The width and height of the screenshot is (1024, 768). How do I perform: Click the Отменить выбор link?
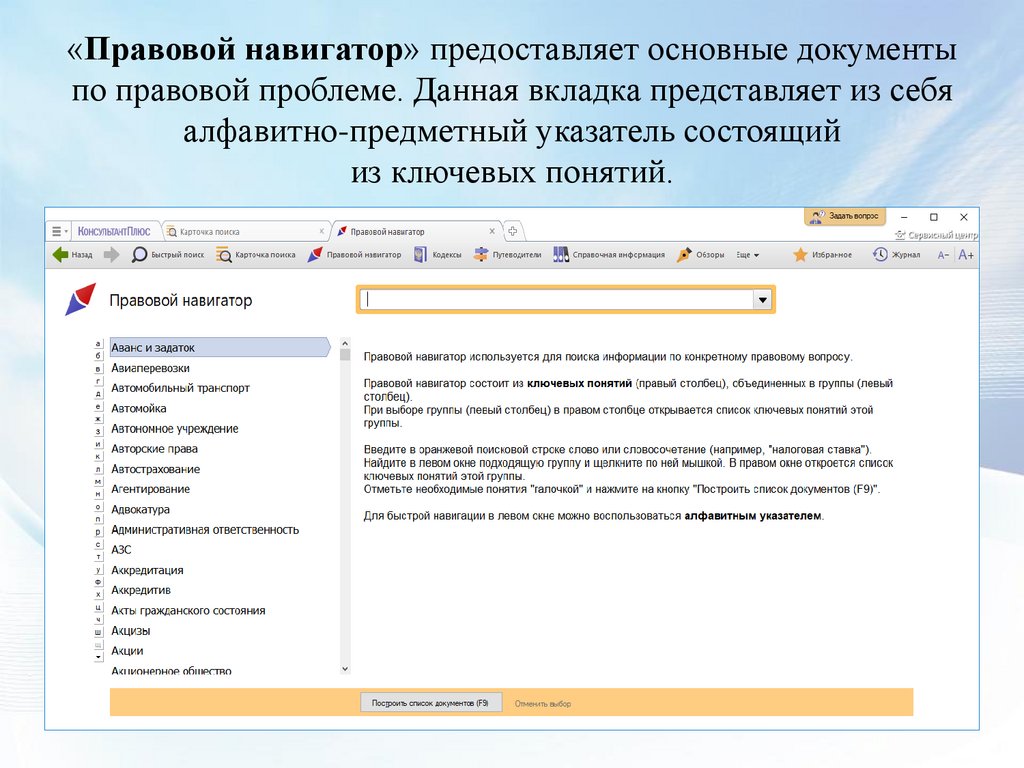point(543,704)
